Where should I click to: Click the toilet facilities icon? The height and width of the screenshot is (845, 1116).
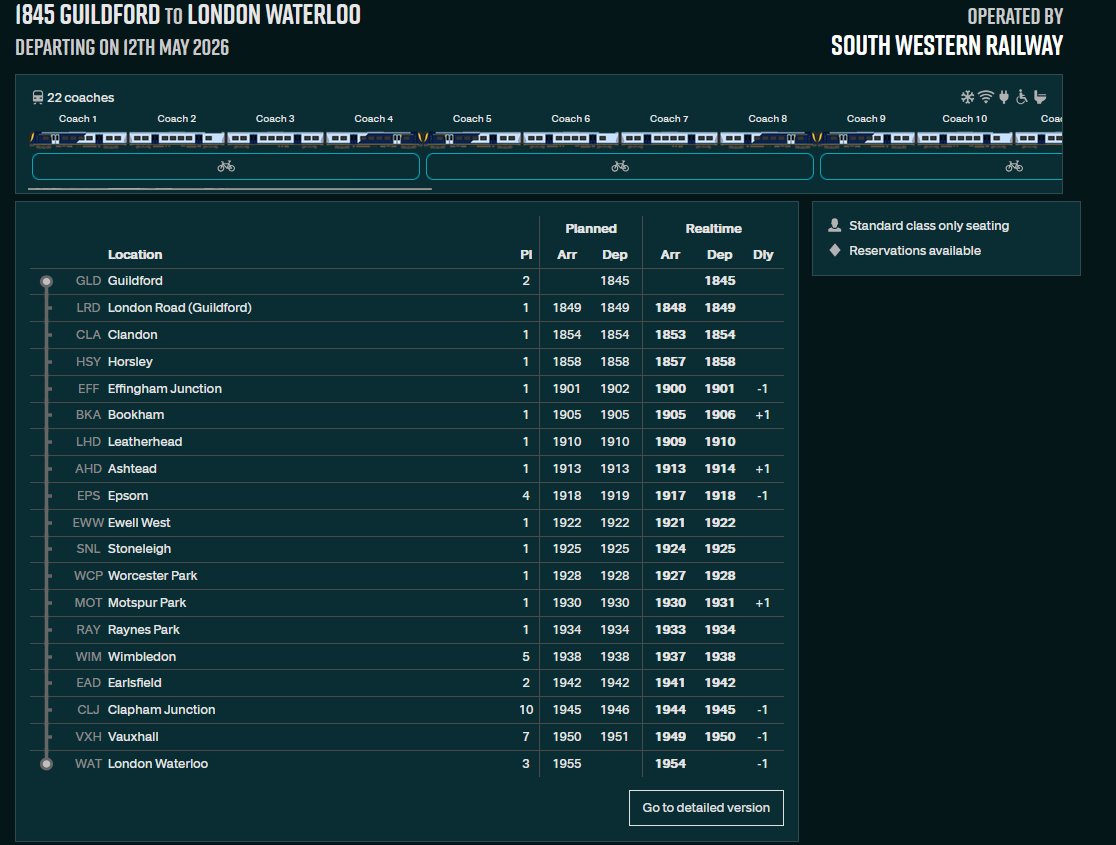tap(1041, 97)
